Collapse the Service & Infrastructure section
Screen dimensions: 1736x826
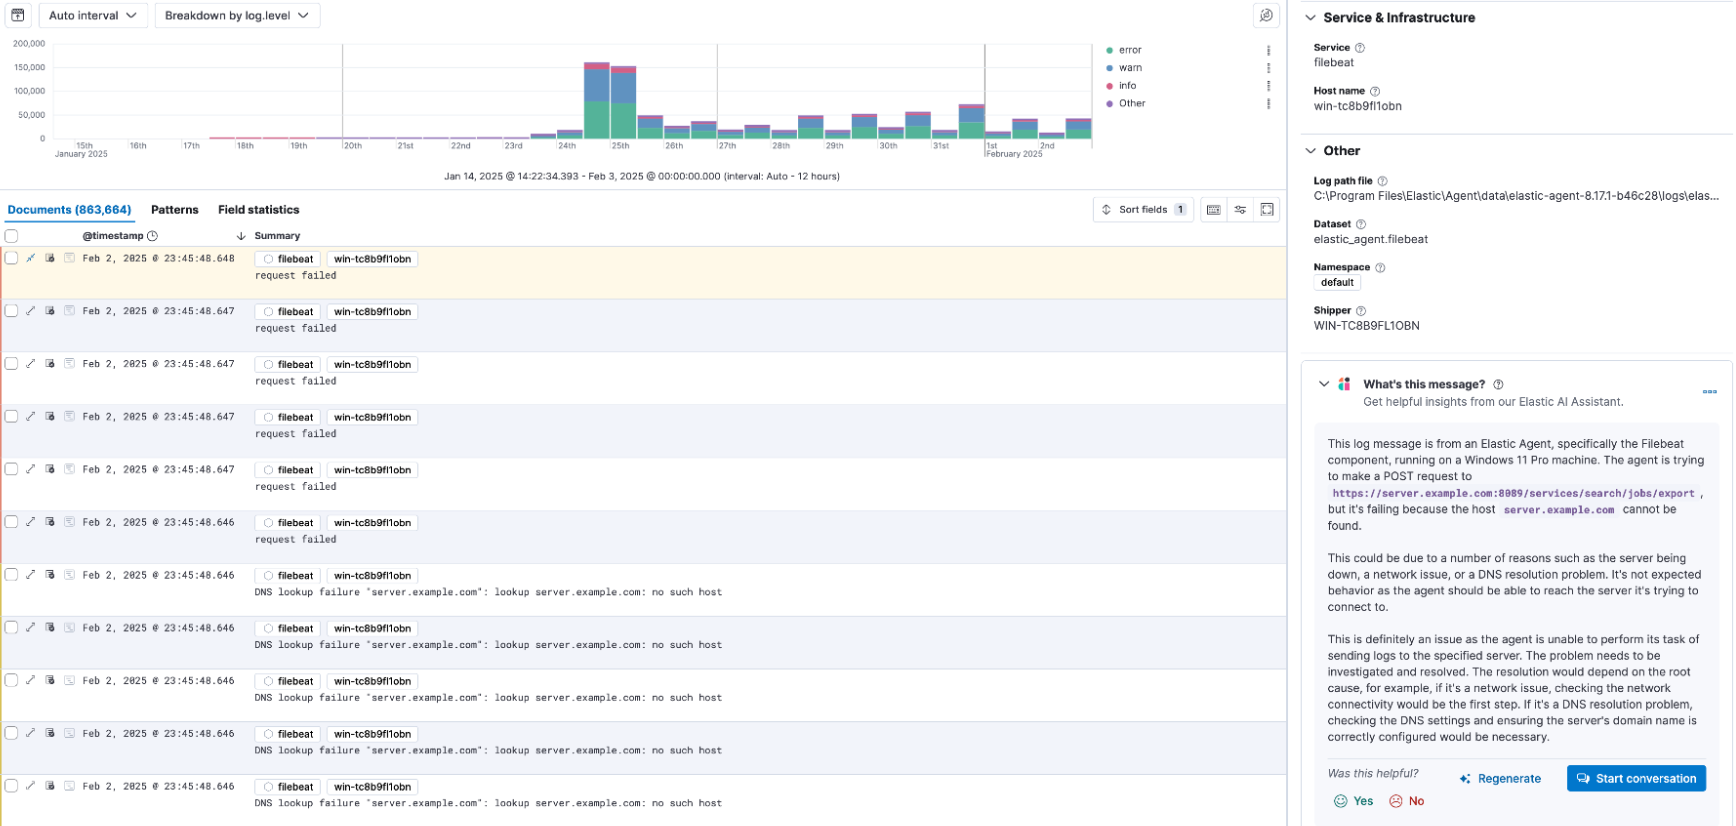[x=1310, y=18]
